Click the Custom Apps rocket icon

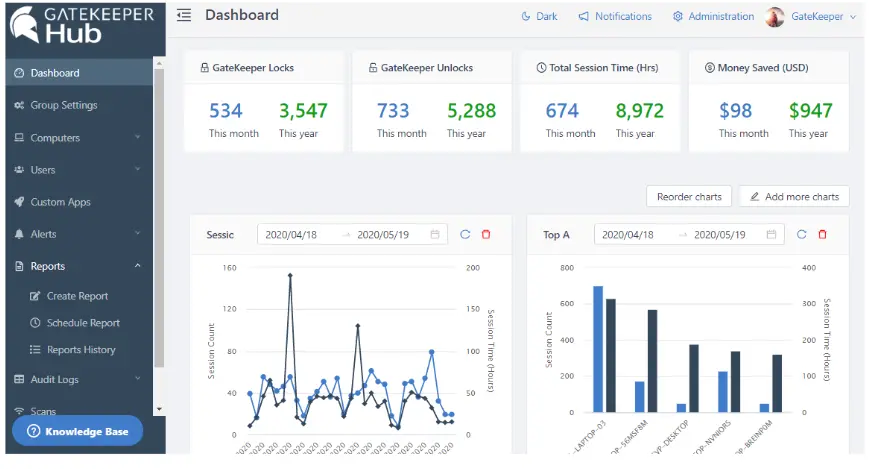[19, 202]
